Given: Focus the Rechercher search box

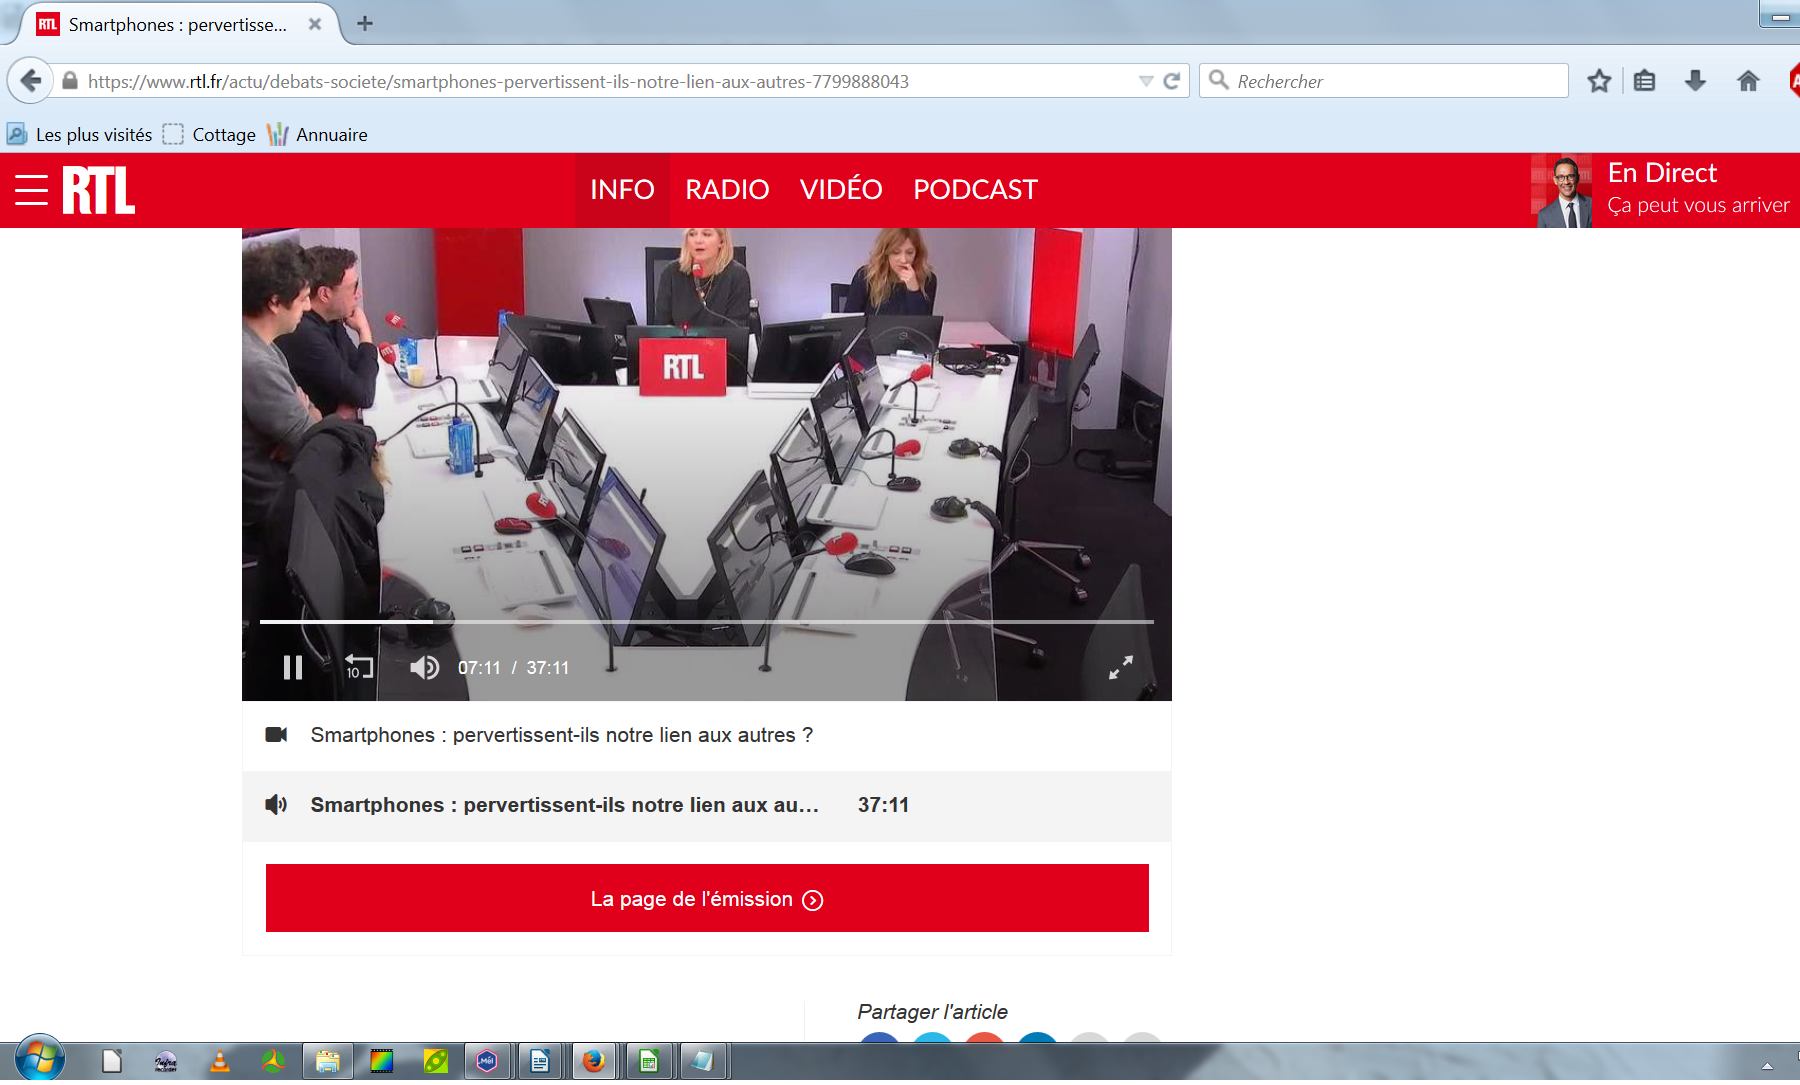Looking at the screenshot, I should click(1384, 81).
